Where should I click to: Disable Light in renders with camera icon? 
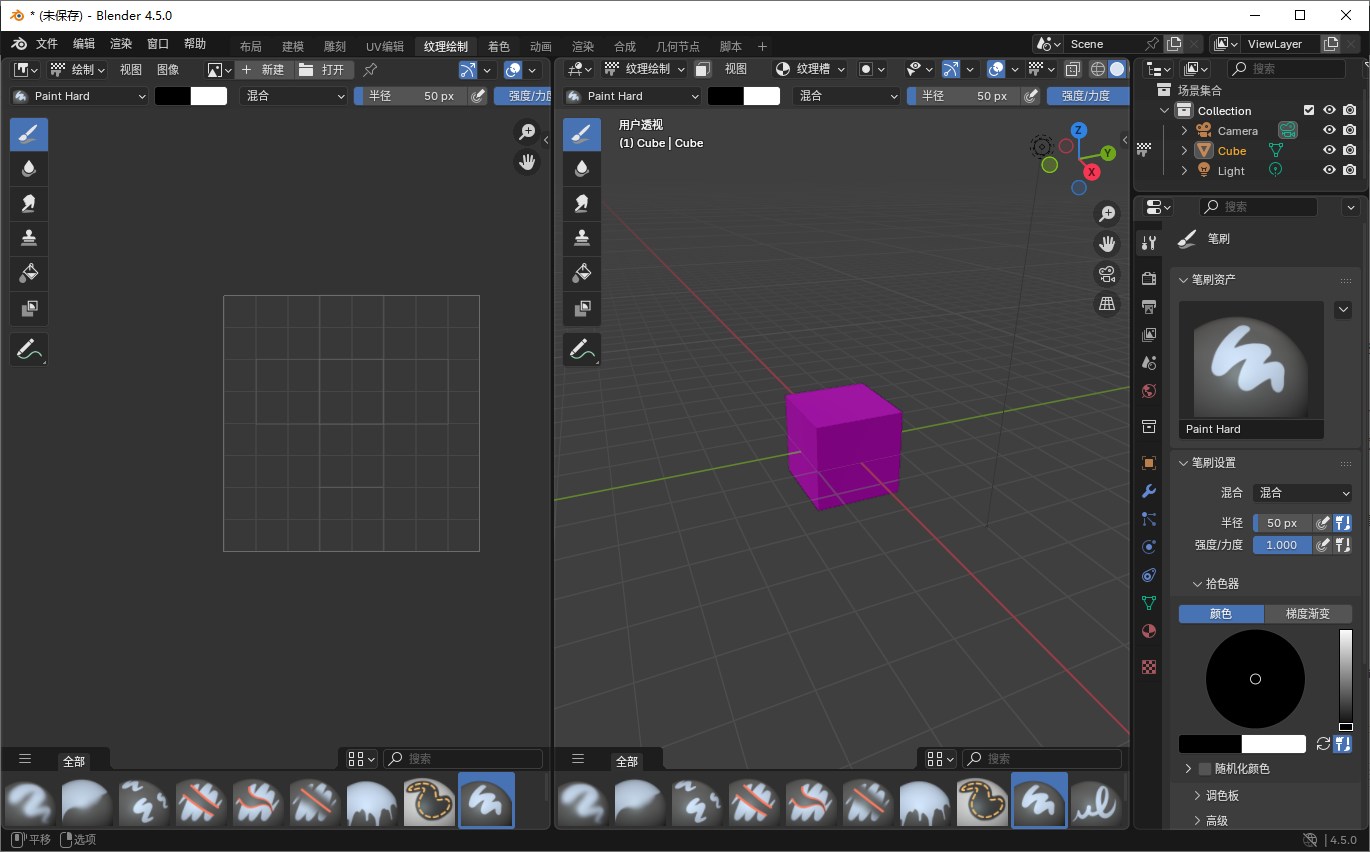pyautogui.click(x=1350, y=171)
